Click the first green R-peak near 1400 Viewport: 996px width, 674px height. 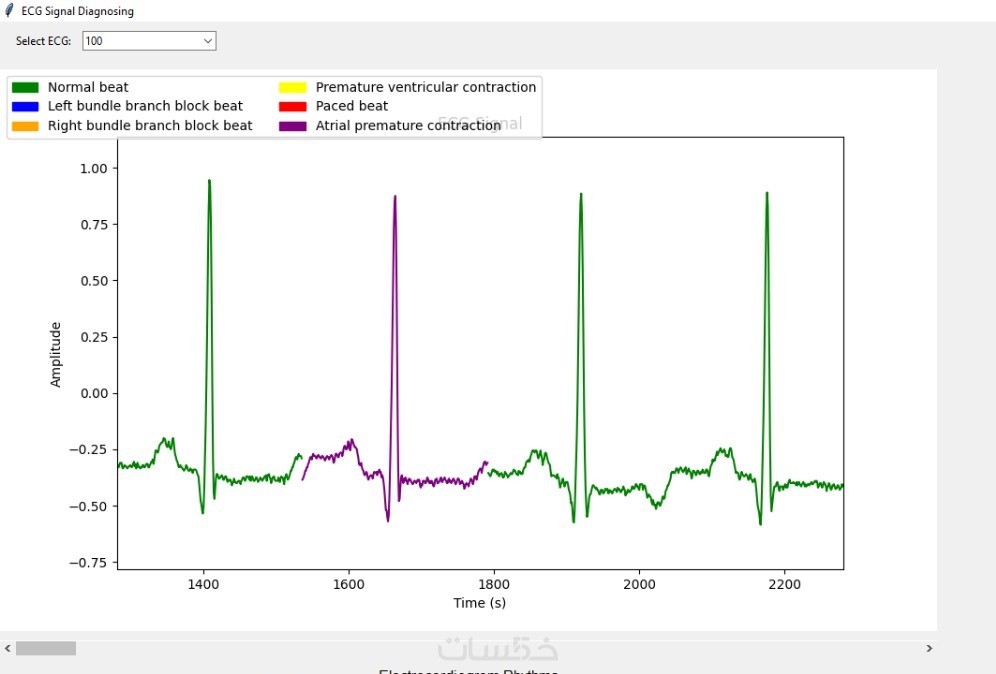209,183
